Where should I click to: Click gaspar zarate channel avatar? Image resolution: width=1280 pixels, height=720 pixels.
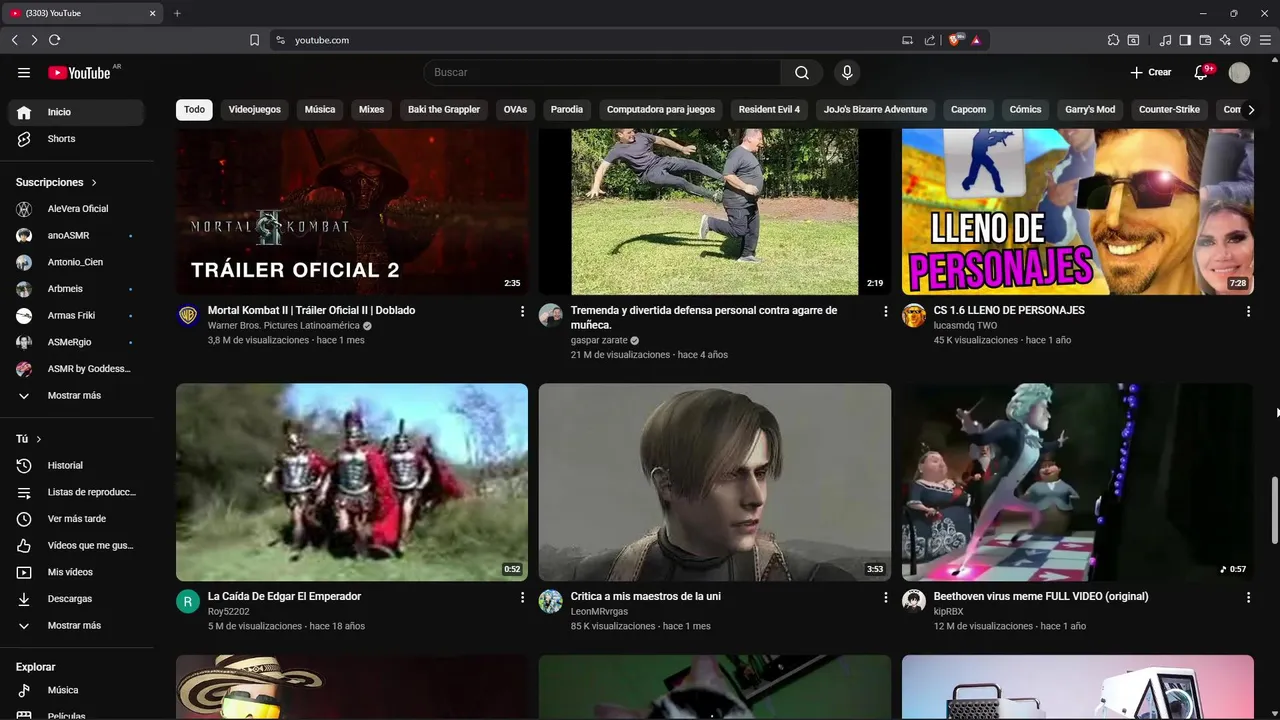[x=551, y=316]
